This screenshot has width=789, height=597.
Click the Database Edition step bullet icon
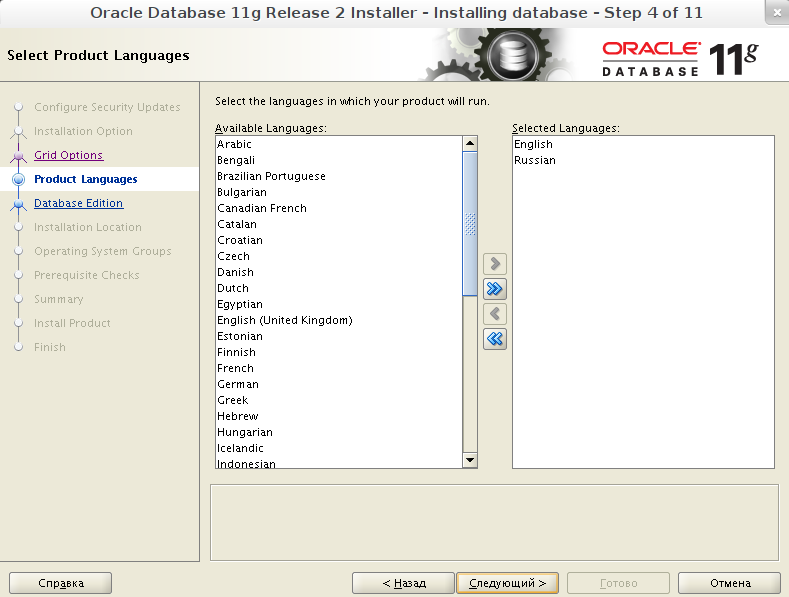click(x=17, y=204)
